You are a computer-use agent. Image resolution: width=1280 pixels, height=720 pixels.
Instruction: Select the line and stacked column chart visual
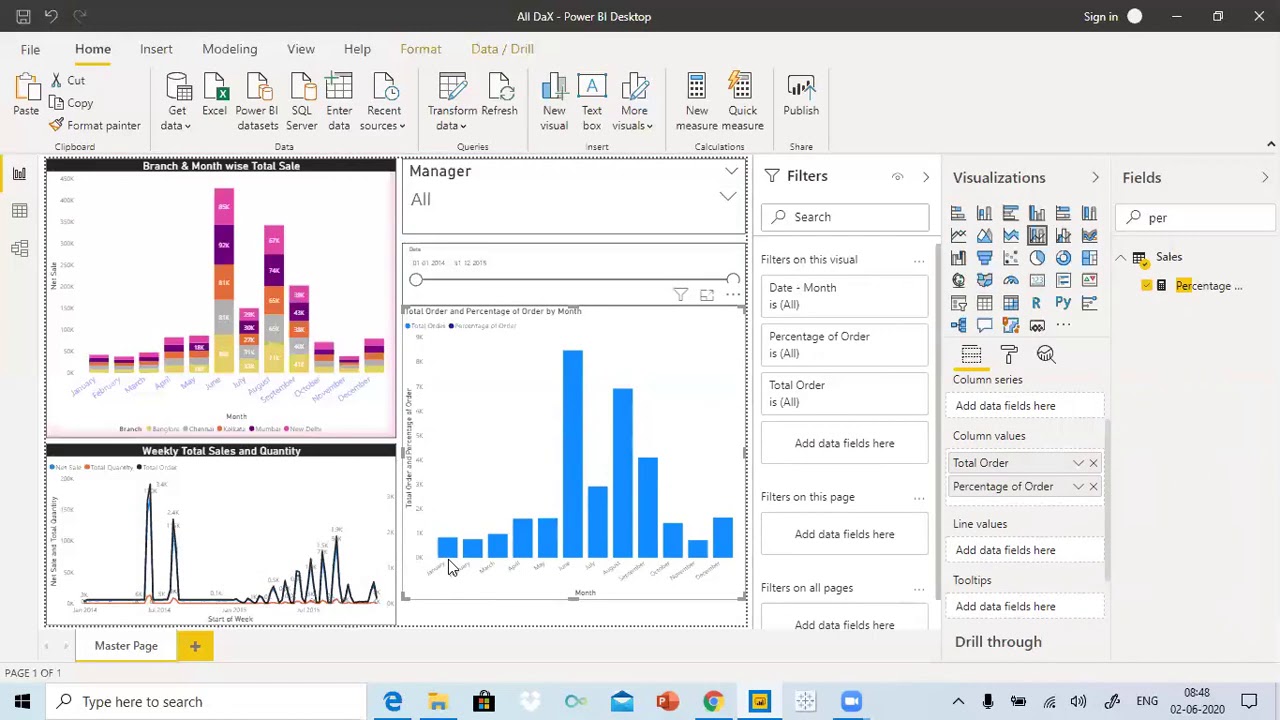(x=1037, y=235)
